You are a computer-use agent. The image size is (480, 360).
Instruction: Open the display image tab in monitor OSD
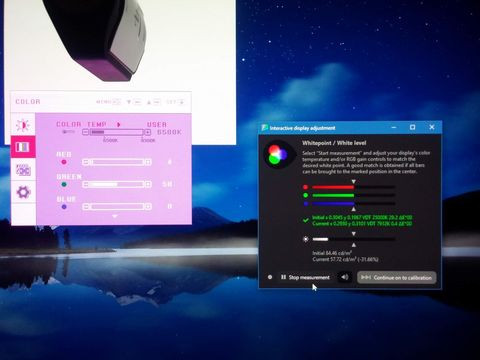coord(23,170)
